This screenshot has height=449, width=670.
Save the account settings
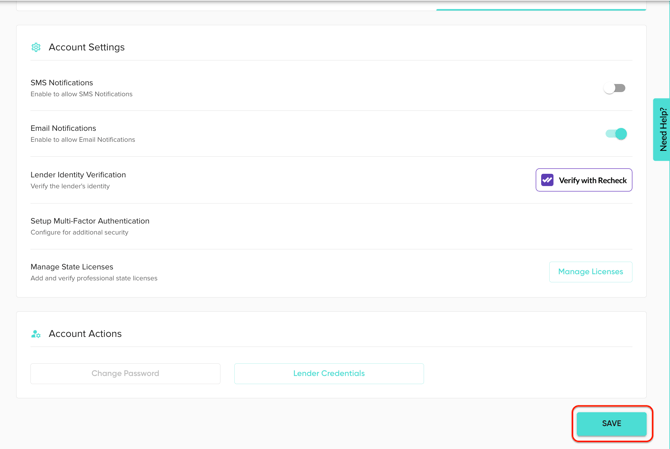tap(611, 423)
